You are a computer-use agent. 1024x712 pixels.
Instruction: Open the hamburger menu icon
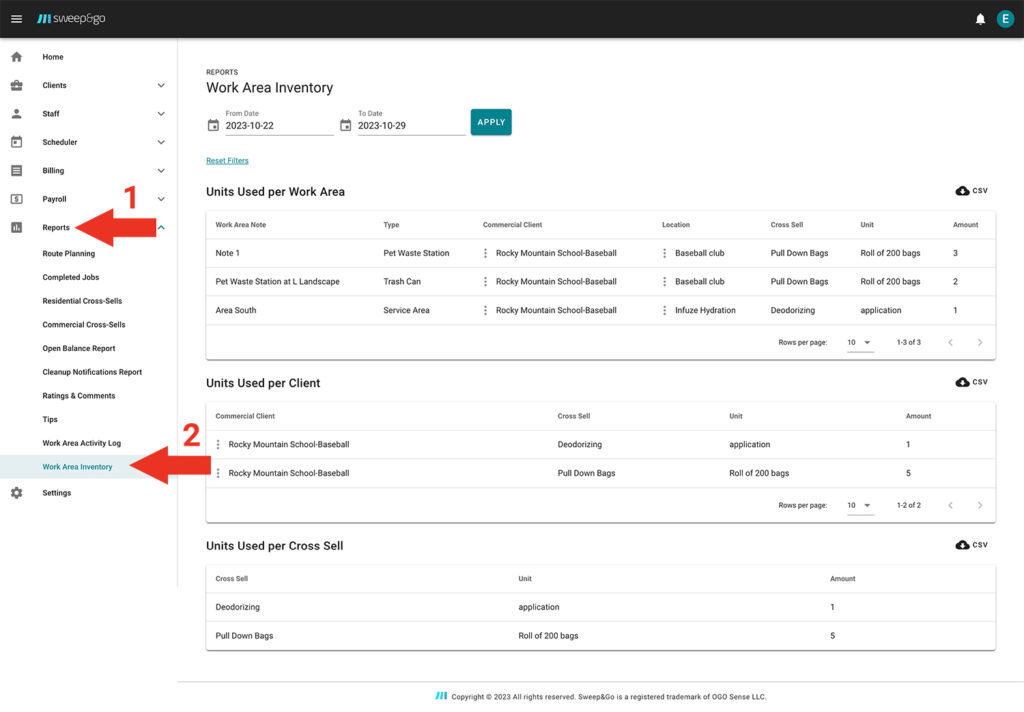16,19
